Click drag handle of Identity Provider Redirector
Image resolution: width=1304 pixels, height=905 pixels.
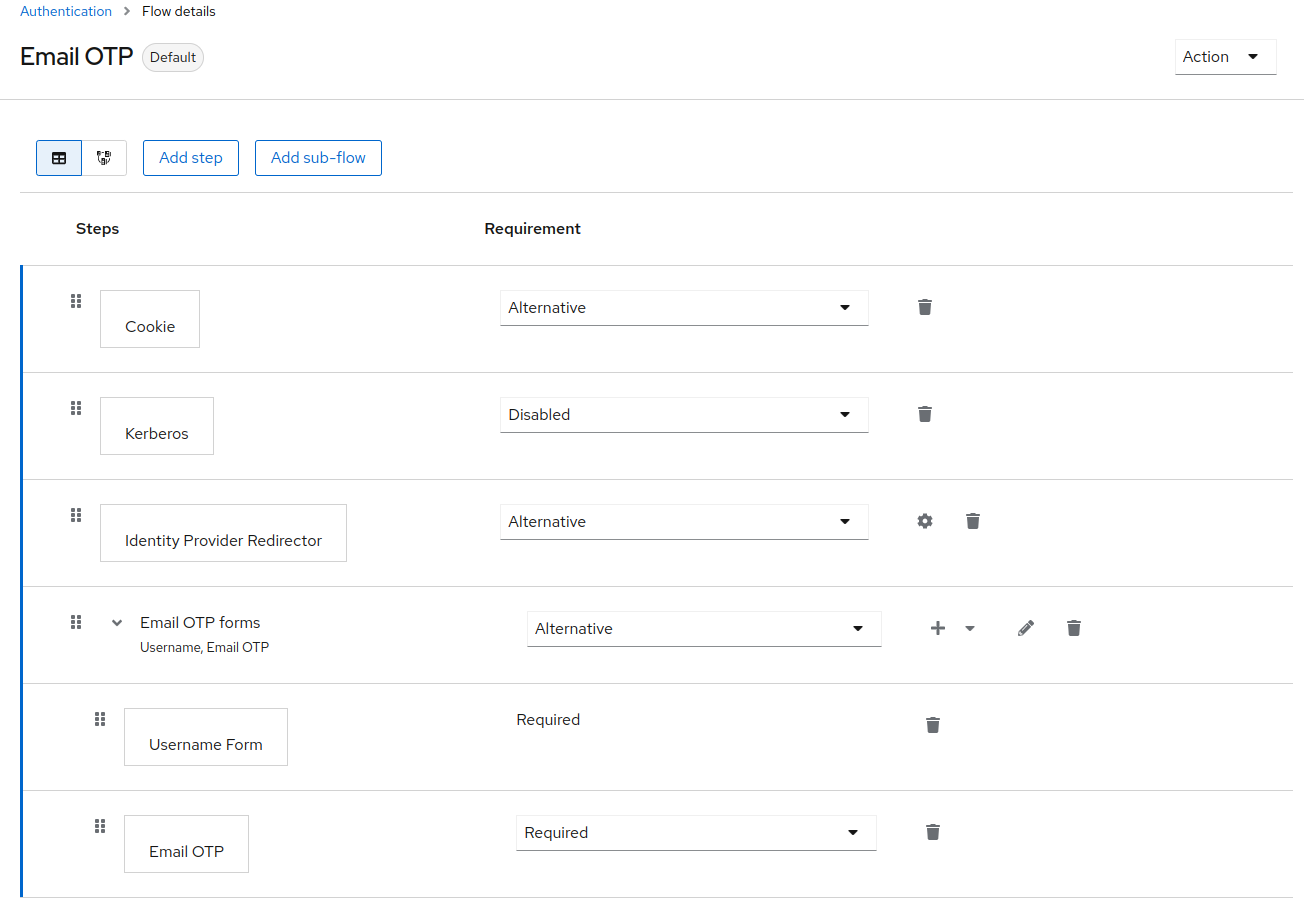click(x=76, y=515)
